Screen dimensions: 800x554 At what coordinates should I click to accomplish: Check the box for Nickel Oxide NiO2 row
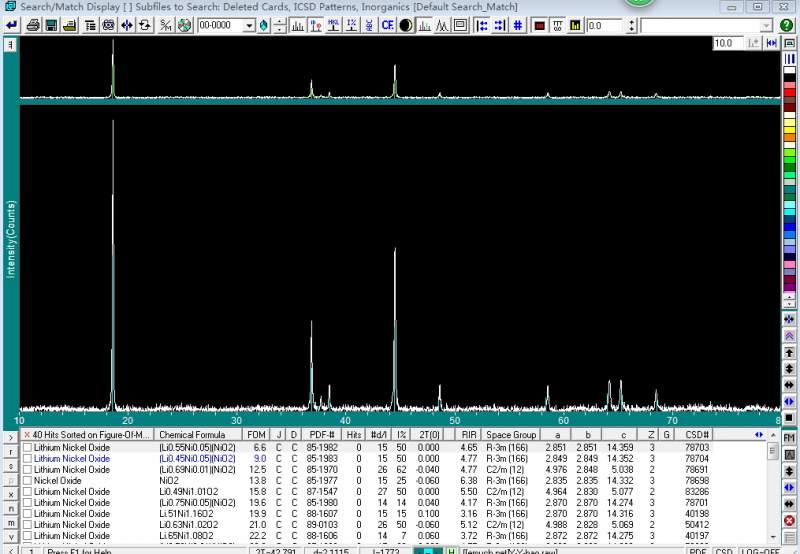tap(27, 481)
